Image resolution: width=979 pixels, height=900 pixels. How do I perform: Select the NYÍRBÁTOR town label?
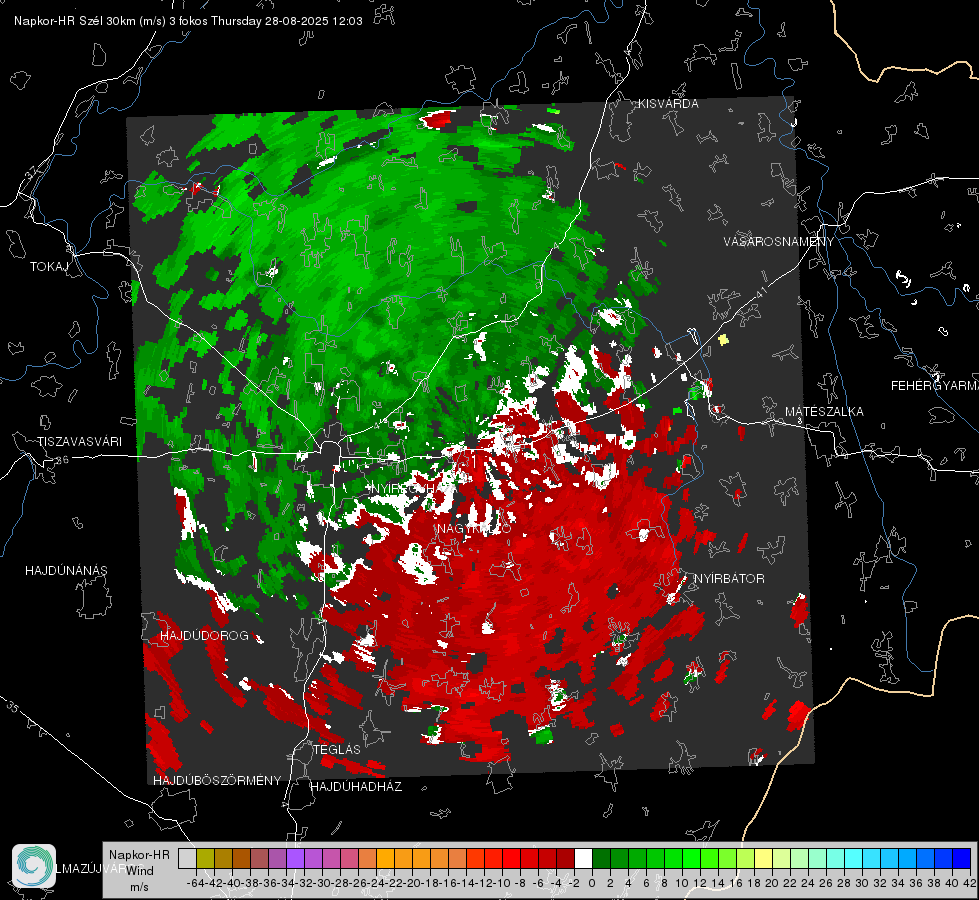729,579
